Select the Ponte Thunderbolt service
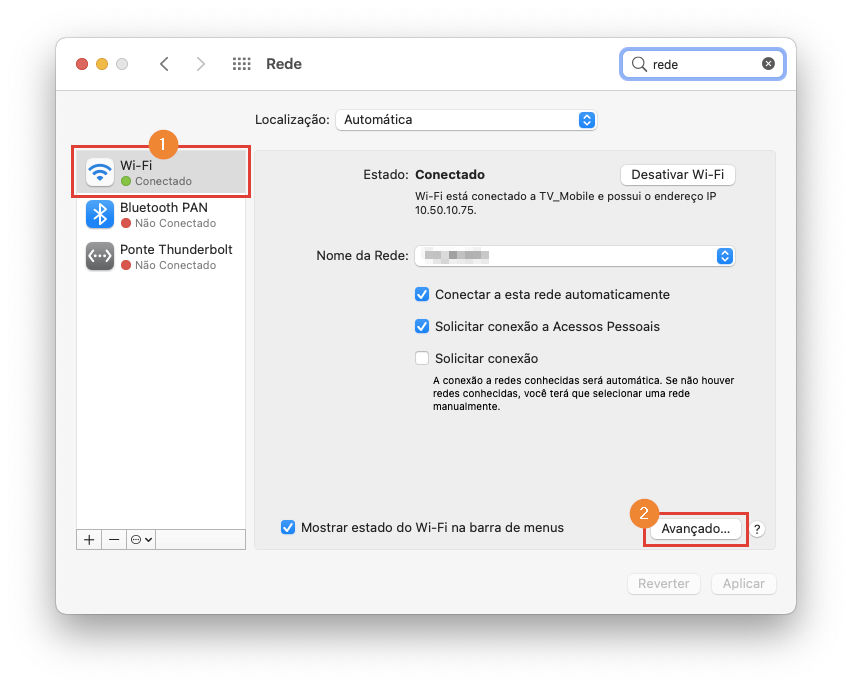852x688 pixels. 161,257
